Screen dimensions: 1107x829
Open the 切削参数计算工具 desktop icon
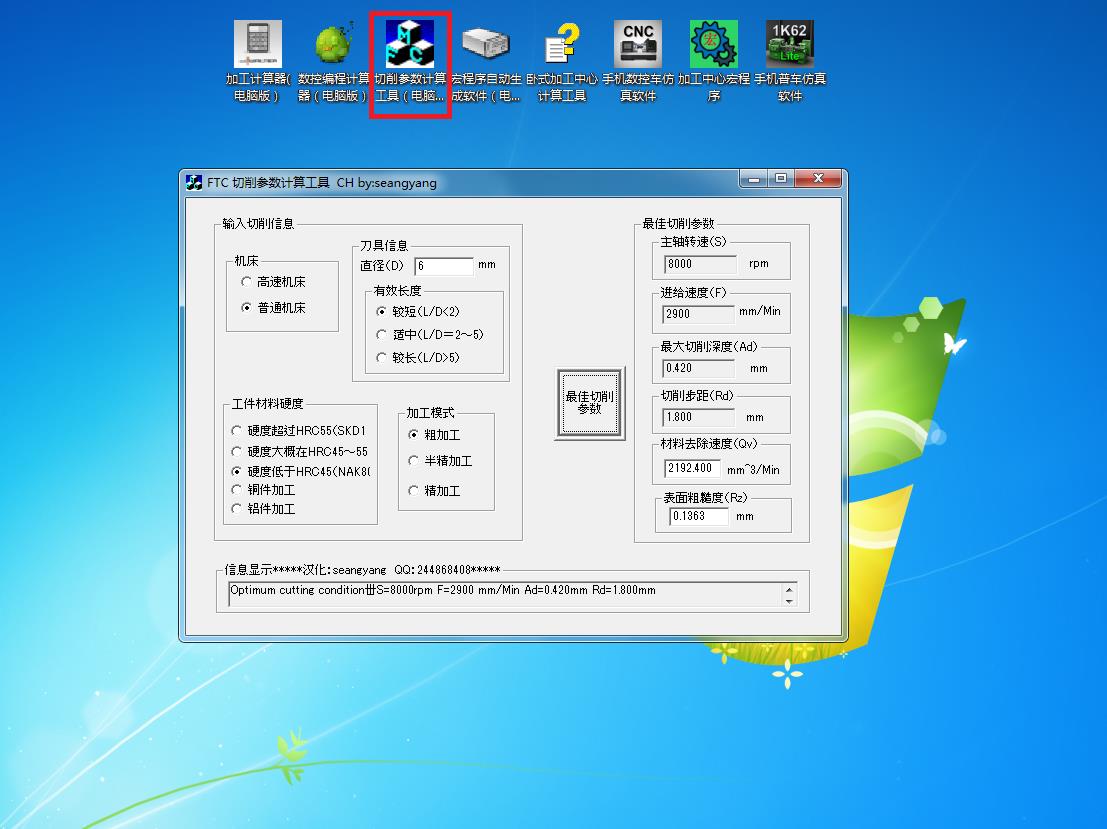coord(410,61)
